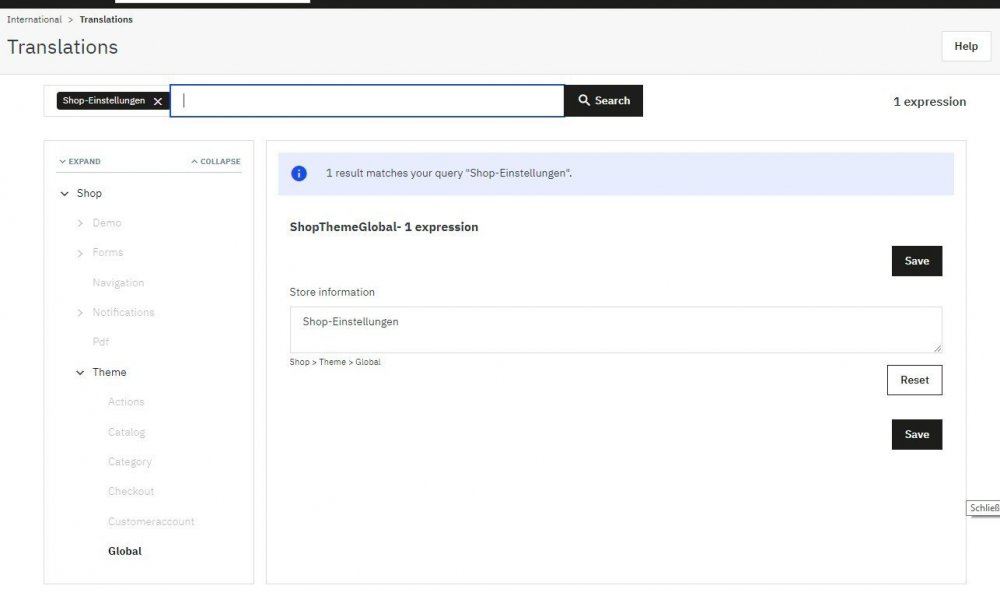The height and width of the screenshot is (596, 1000).
Task: Open the Help page
Action: point(966,46)
